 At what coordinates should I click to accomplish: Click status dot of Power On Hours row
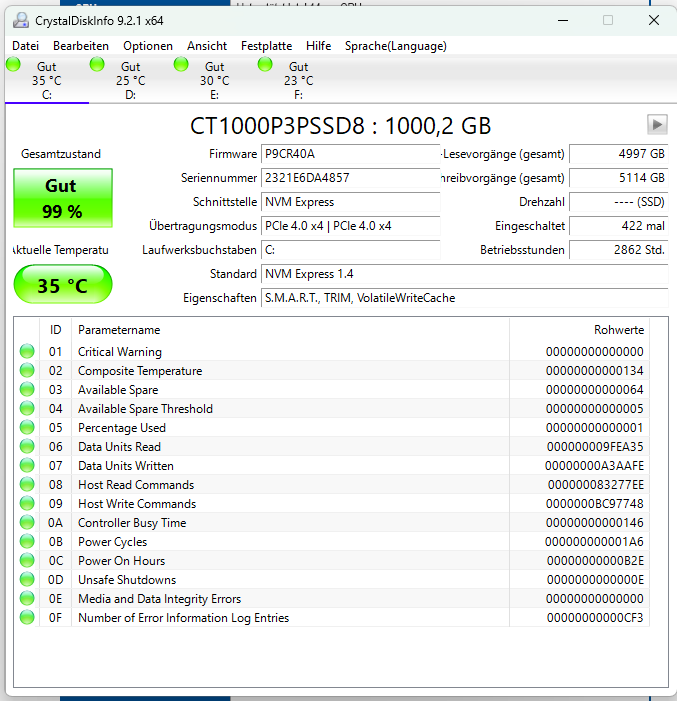pos(27,560)
